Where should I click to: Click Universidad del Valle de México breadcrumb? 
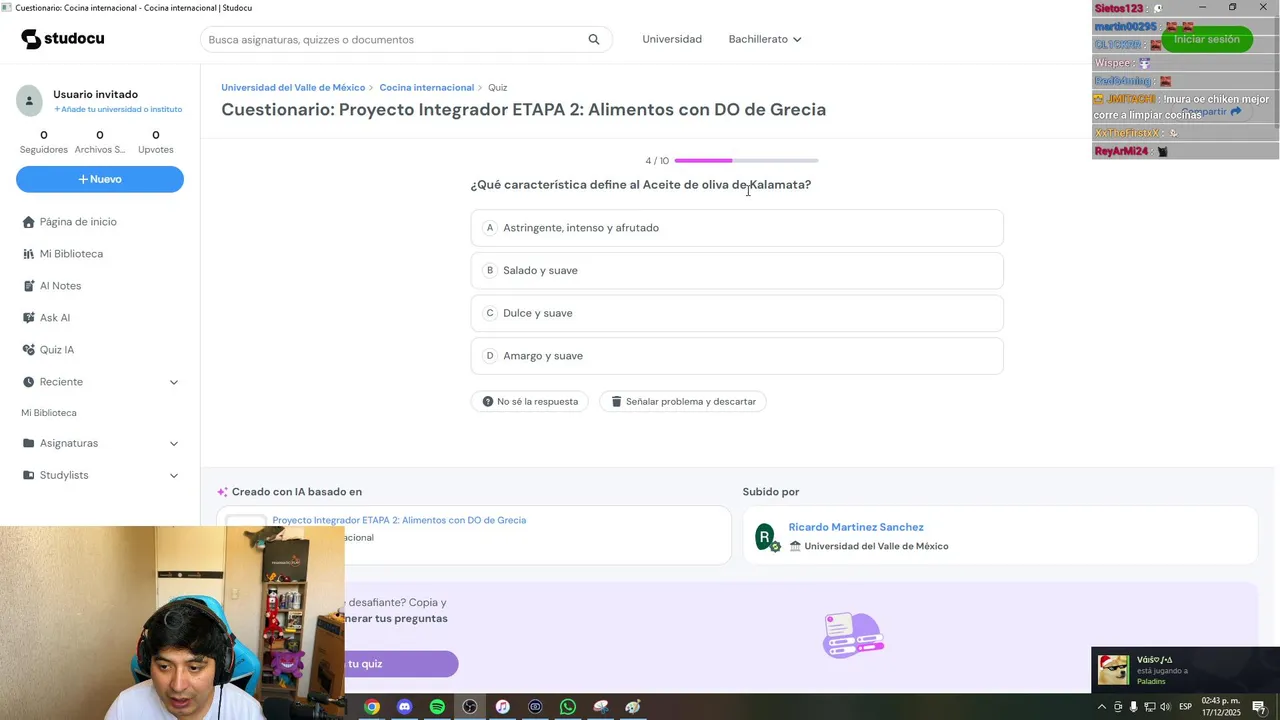coord(293,88)
